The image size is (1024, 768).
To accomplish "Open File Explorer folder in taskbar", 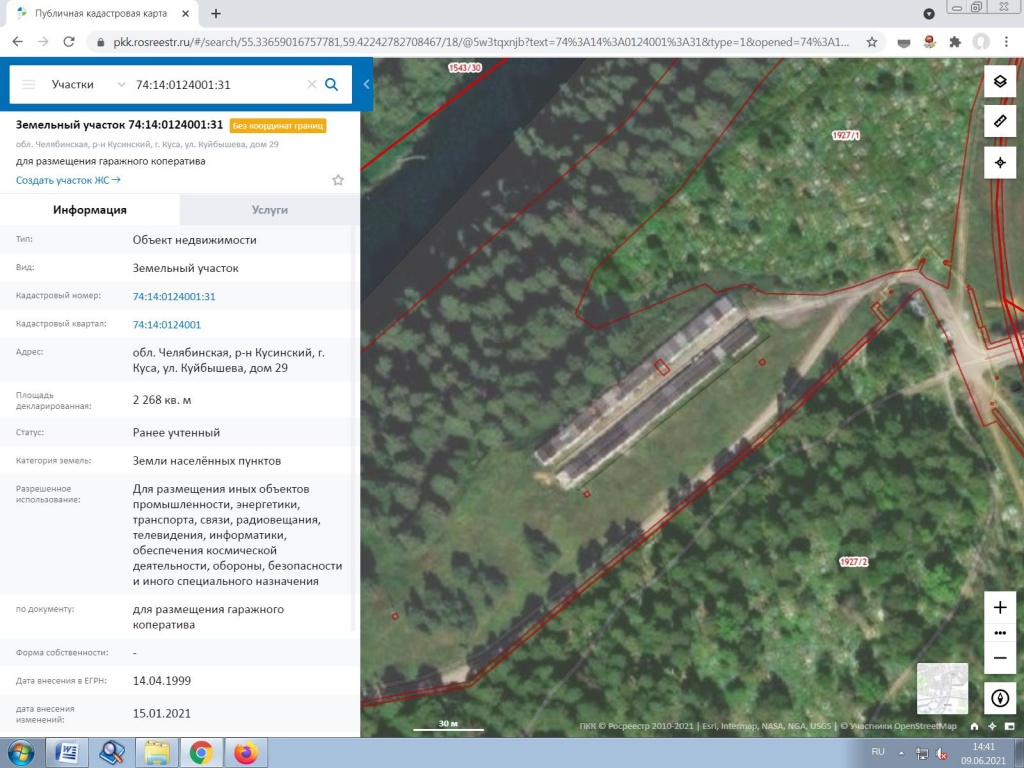I will pyautogui.click(x=157, y=753).
